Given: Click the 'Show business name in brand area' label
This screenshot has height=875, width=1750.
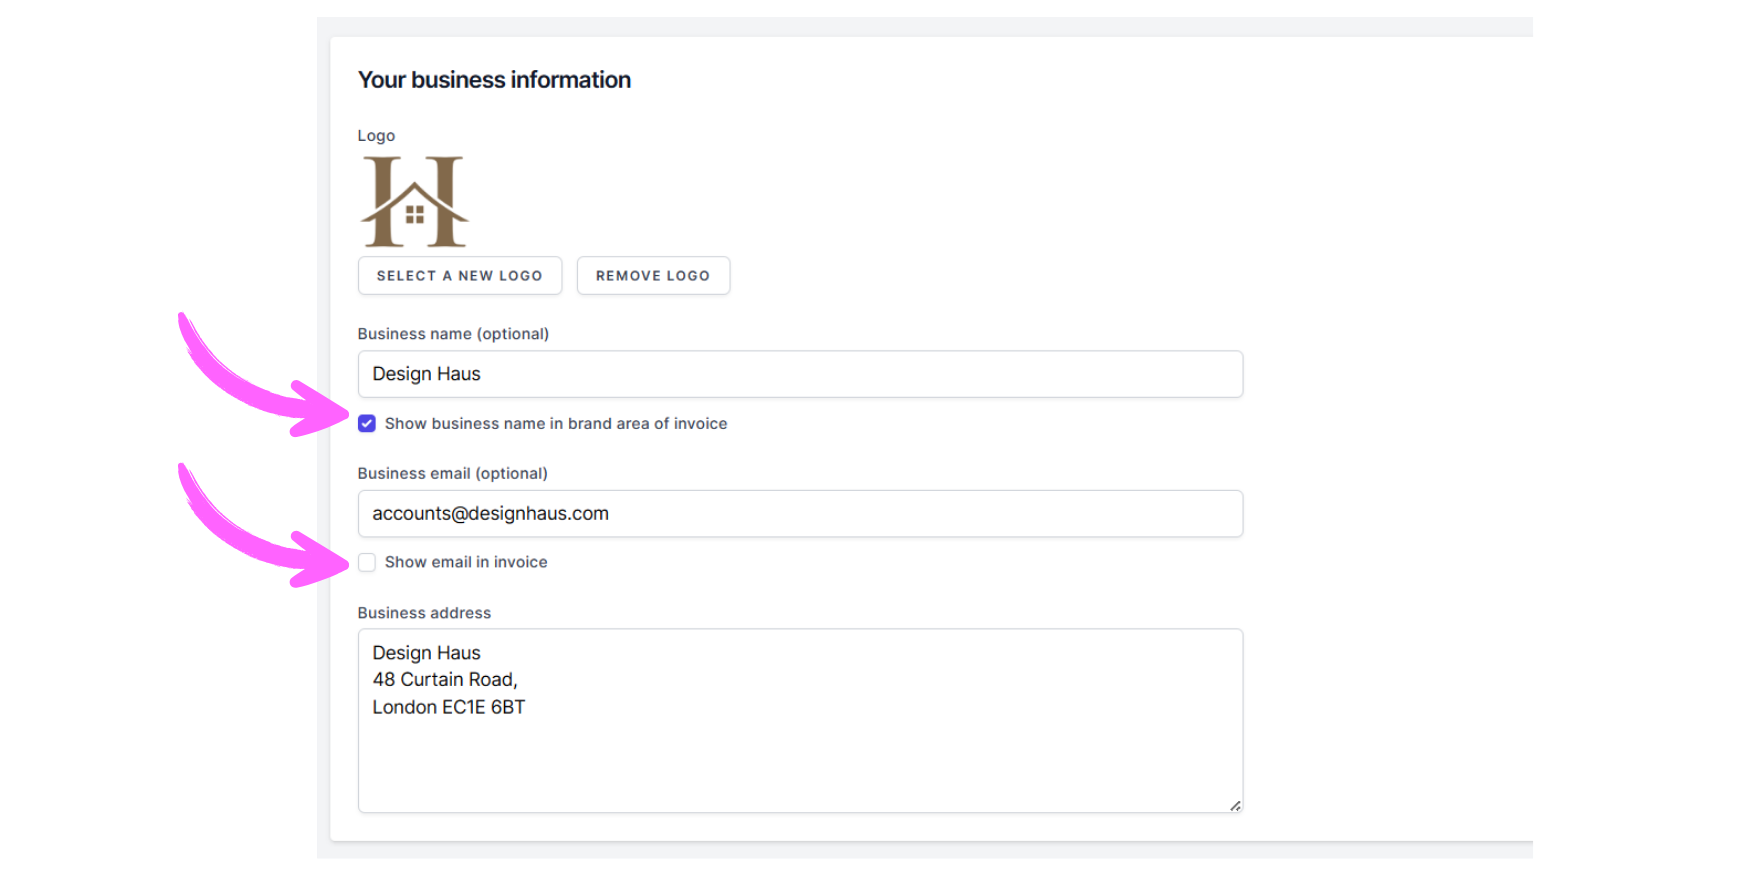Looking at the screenshot, I should (x=555, y=424).
